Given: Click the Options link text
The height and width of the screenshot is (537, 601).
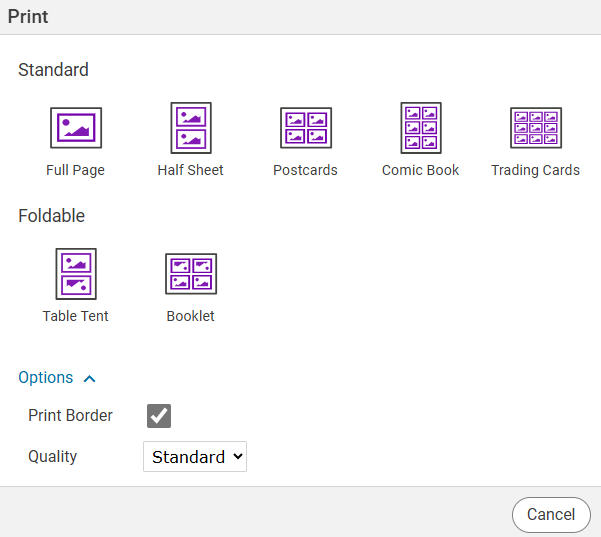Looking at the screenshot, I should point(46,378).
